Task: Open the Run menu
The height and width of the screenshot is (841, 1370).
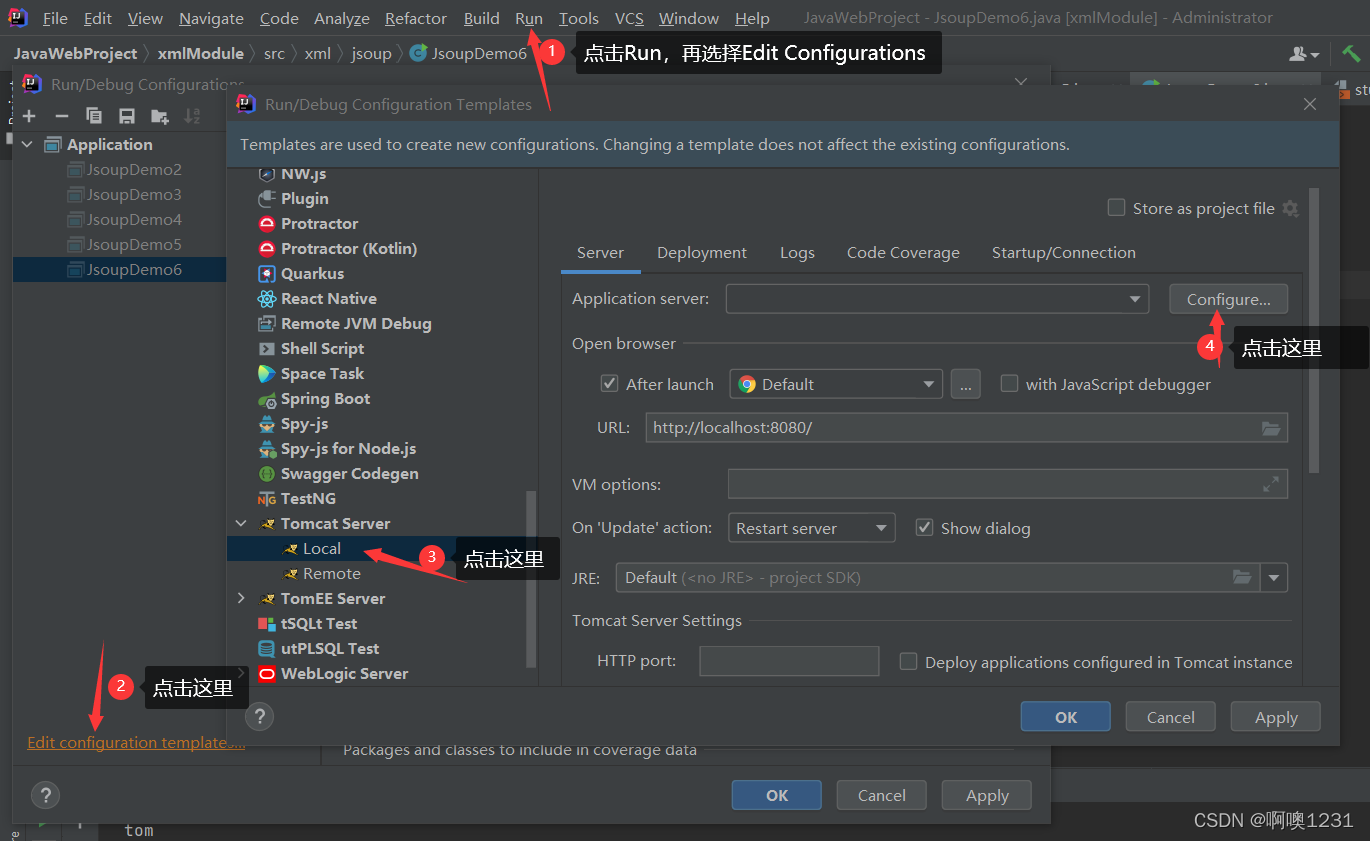Action: [x=529, y=18]
